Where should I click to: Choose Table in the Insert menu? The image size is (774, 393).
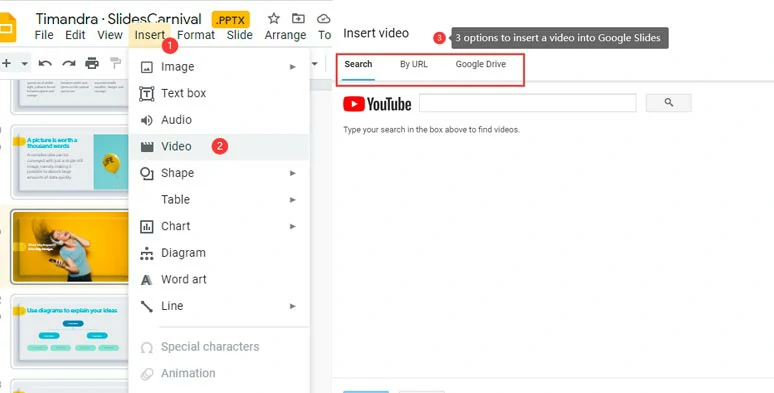click(x=219, y=199)
